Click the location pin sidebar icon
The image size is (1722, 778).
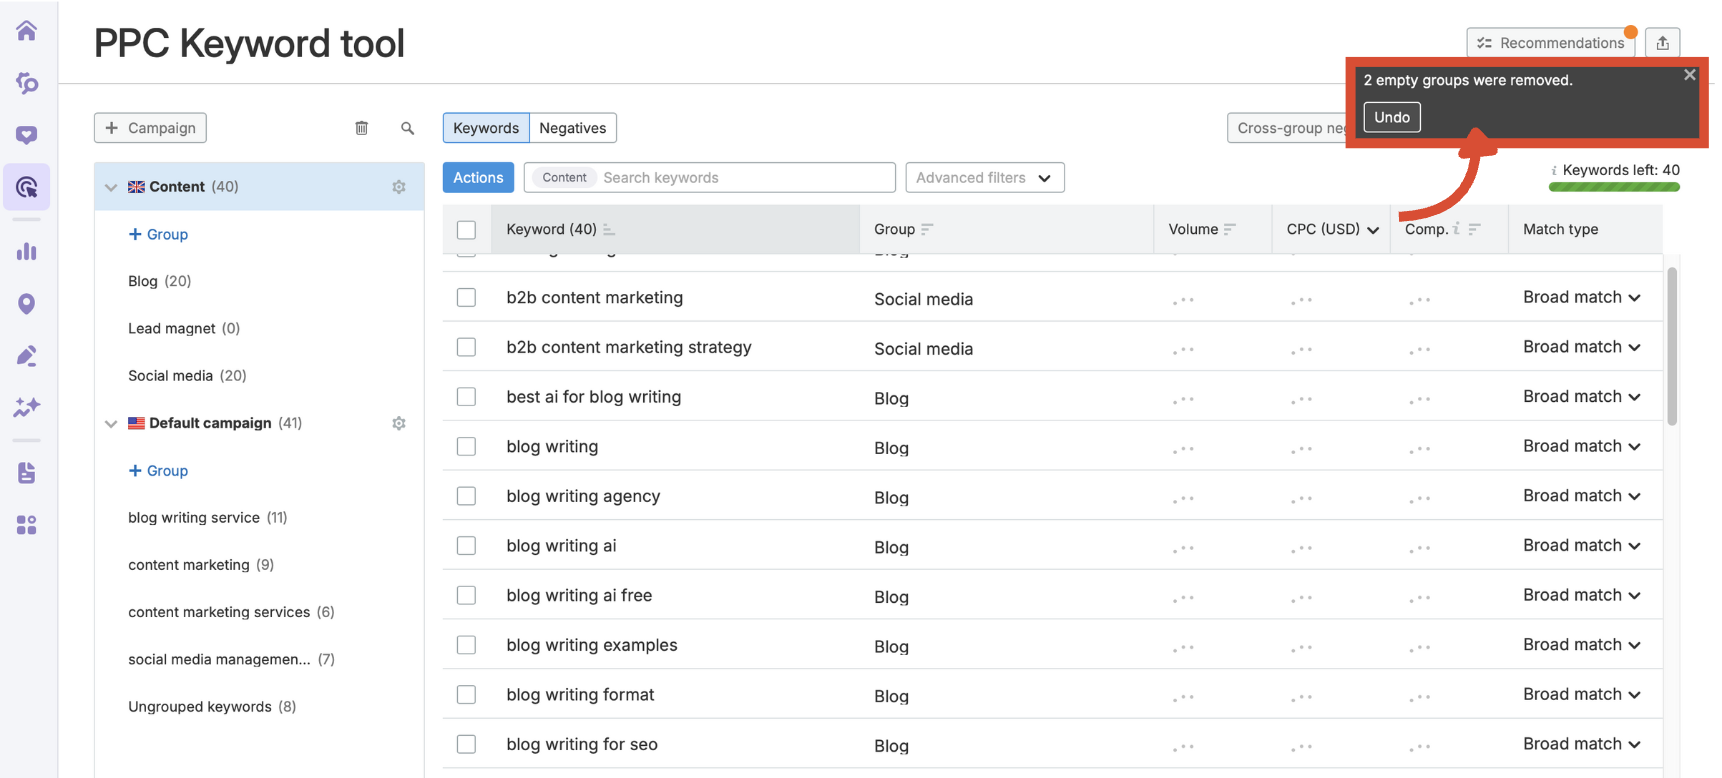pyautogui.click(x=27, y=304)
